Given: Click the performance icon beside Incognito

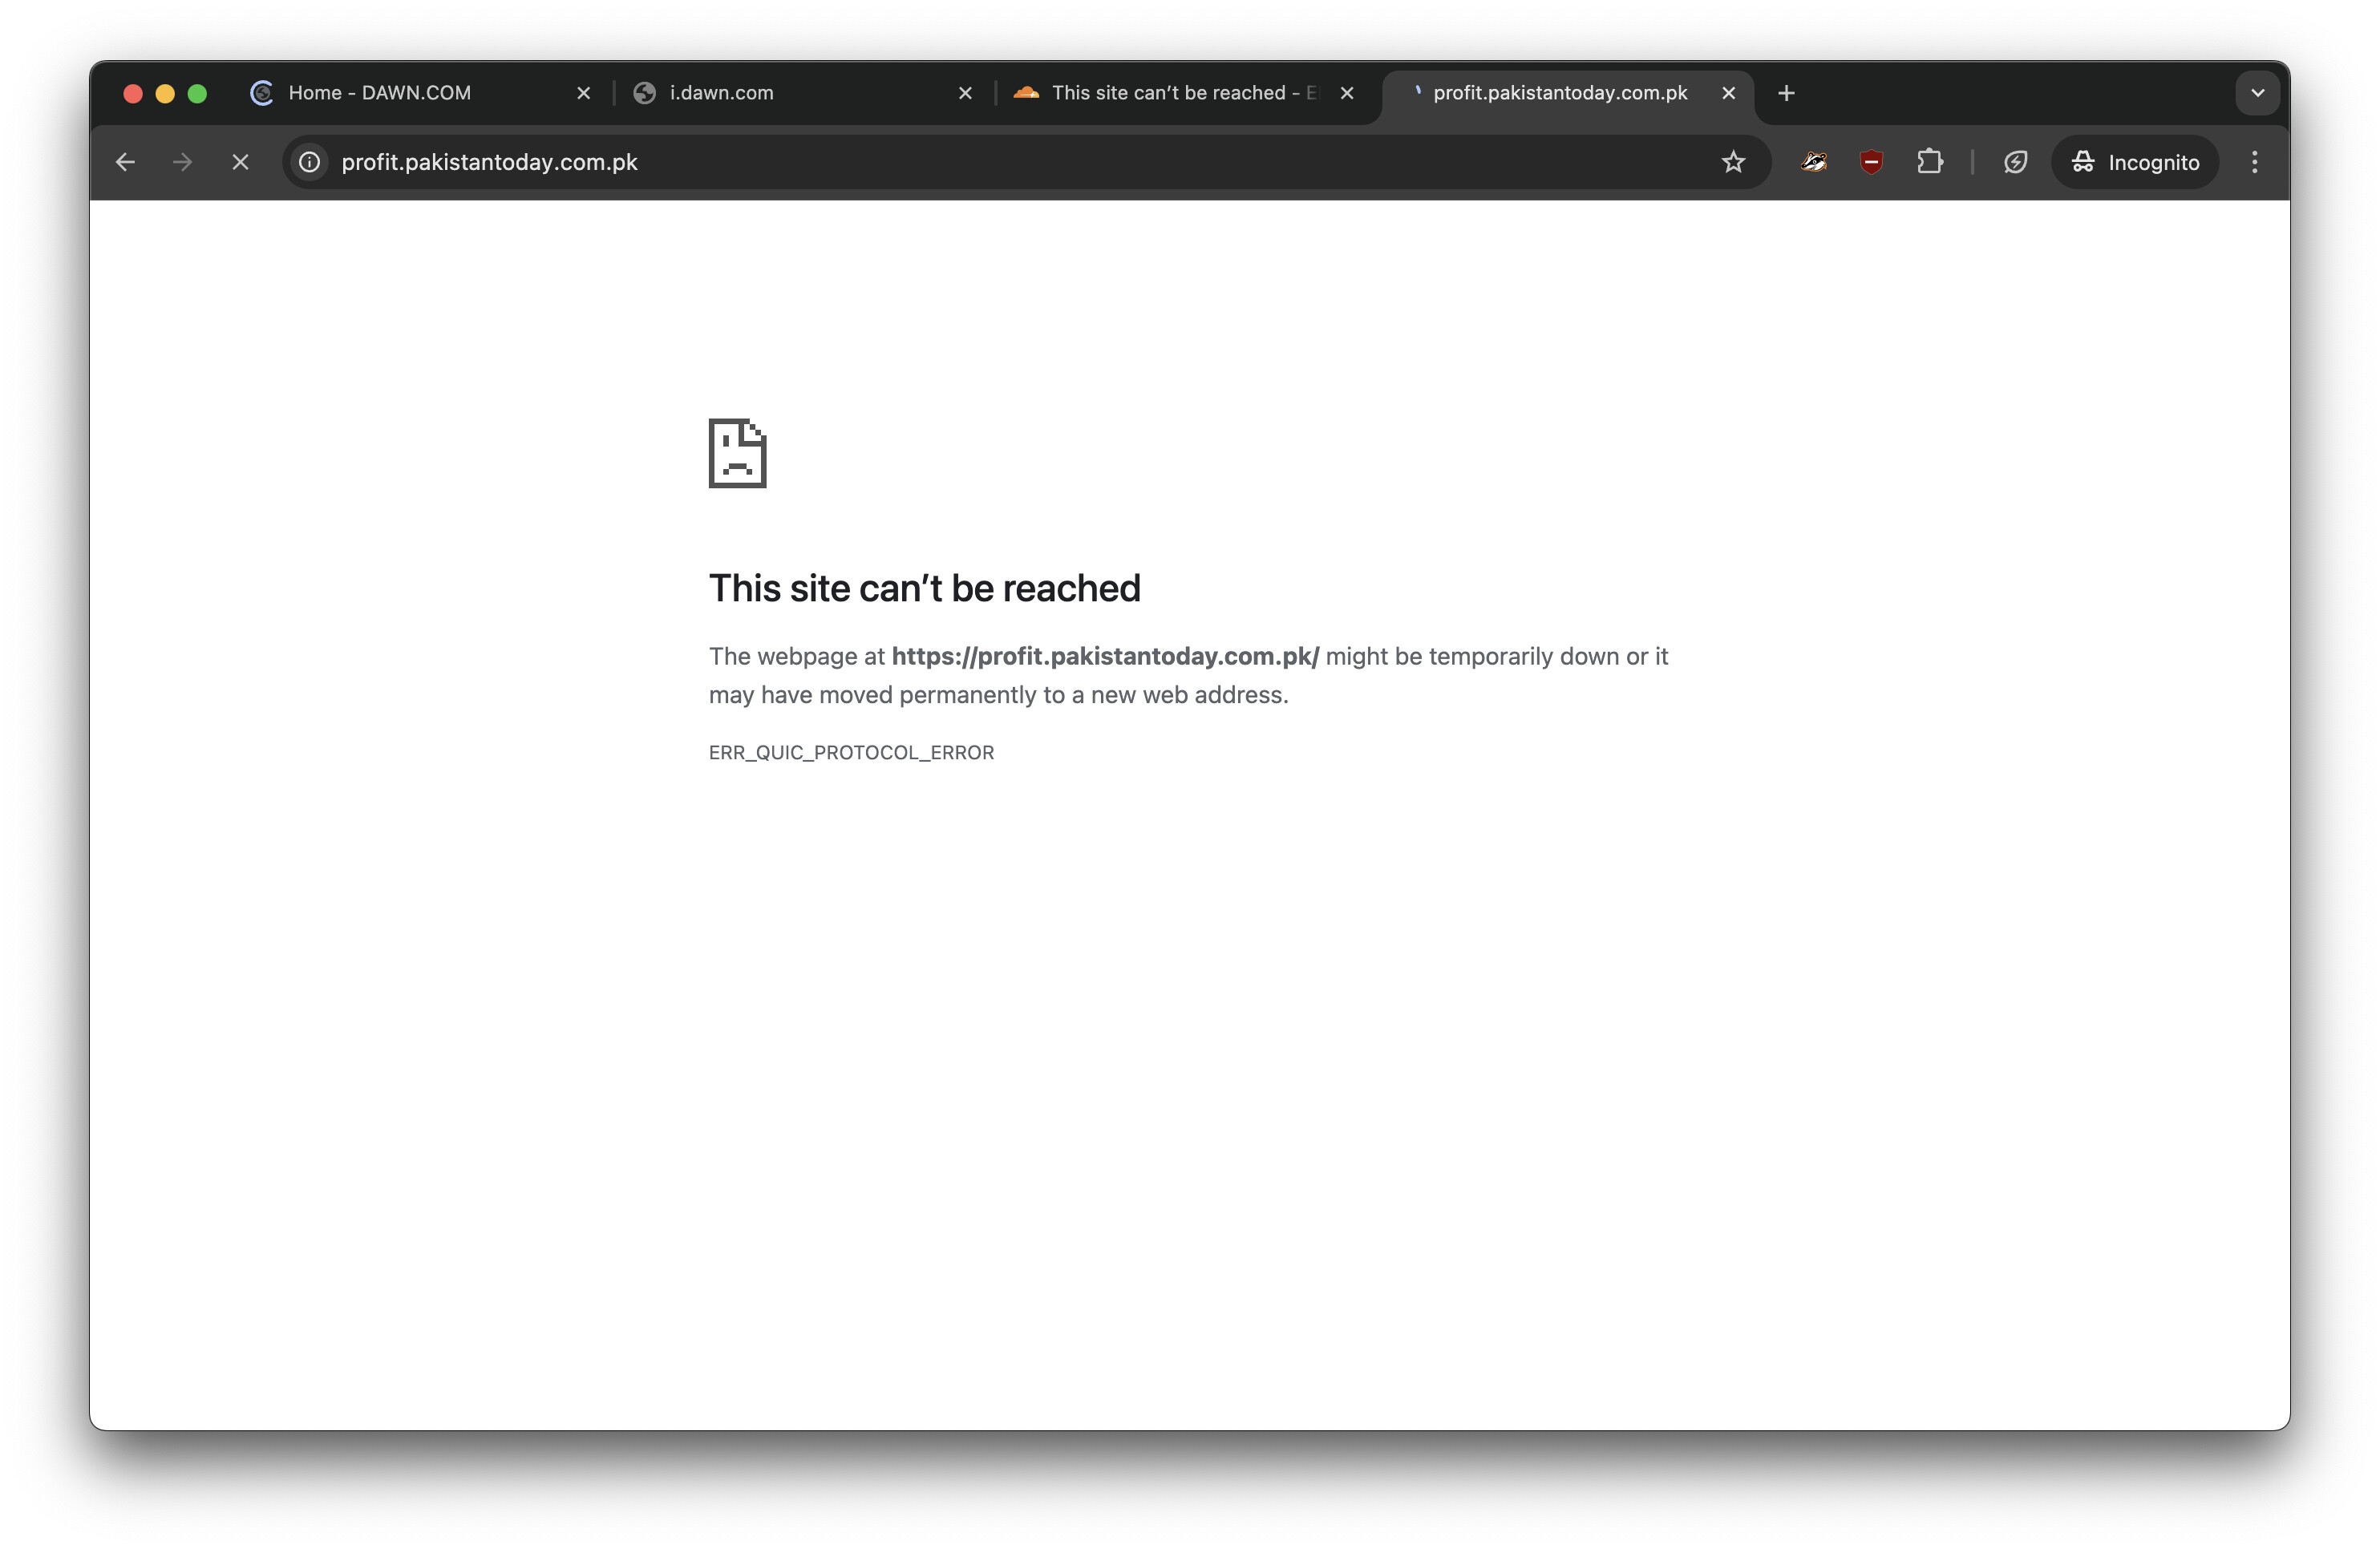Looking at the screenshot, I should (x=2015, y=162).
